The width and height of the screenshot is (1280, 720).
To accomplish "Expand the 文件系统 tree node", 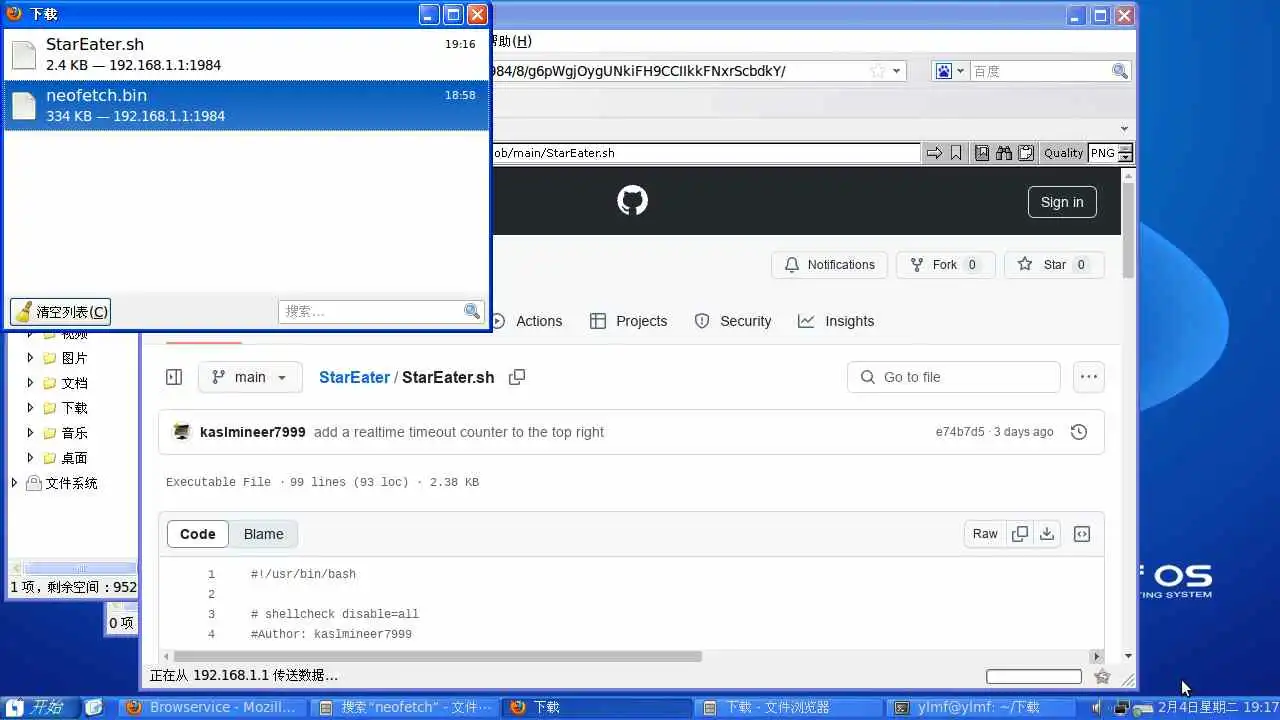I will [x=14, y=483].
